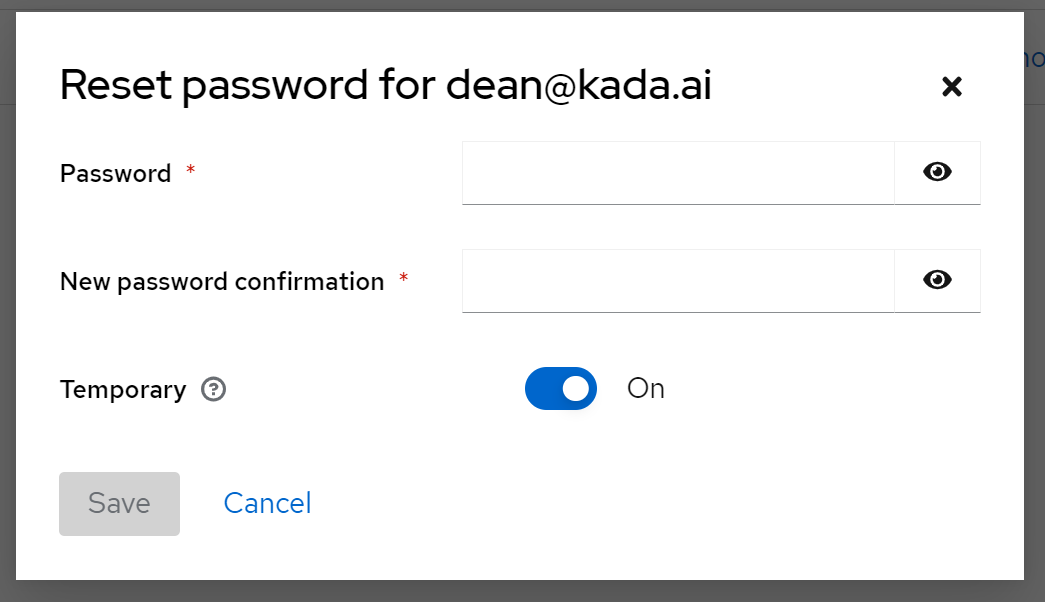Click the partially hidden blue text behind the dialog

(1034, 60)
